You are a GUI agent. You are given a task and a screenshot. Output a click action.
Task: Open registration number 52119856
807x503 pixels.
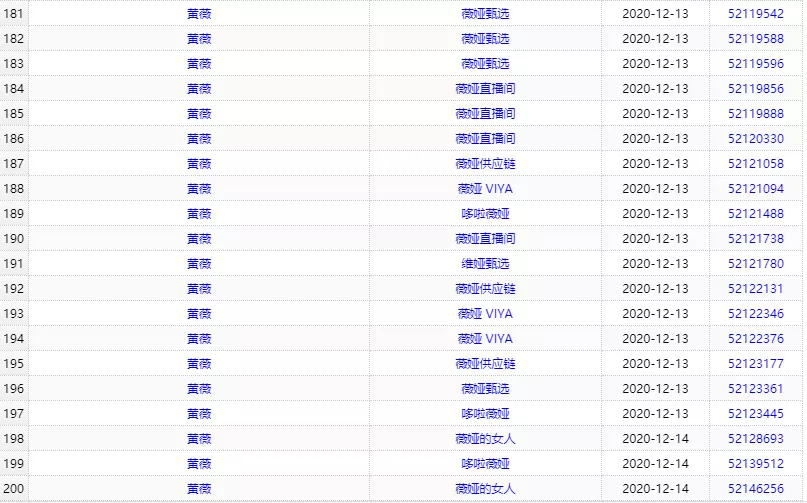pyautogui.click(x=756, y=89)
